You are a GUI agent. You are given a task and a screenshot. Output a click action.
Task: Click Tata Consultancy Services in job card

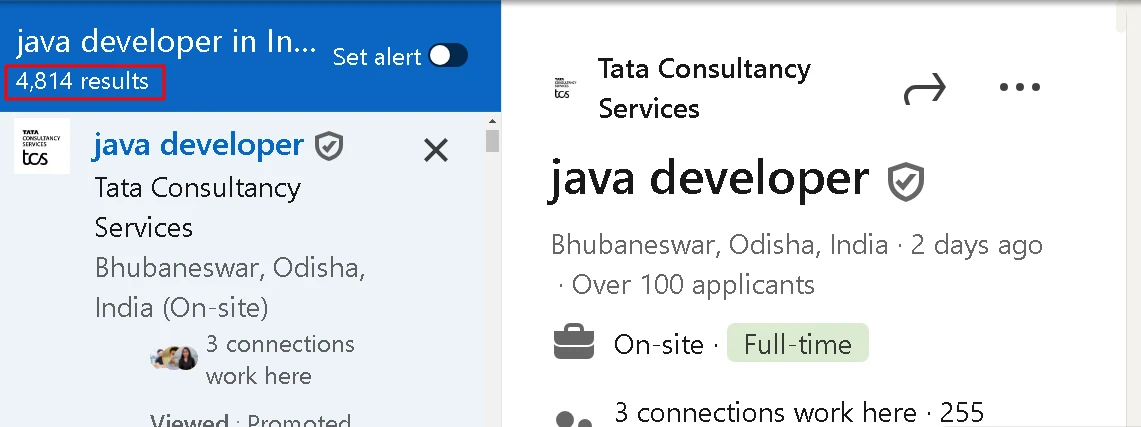197,207
